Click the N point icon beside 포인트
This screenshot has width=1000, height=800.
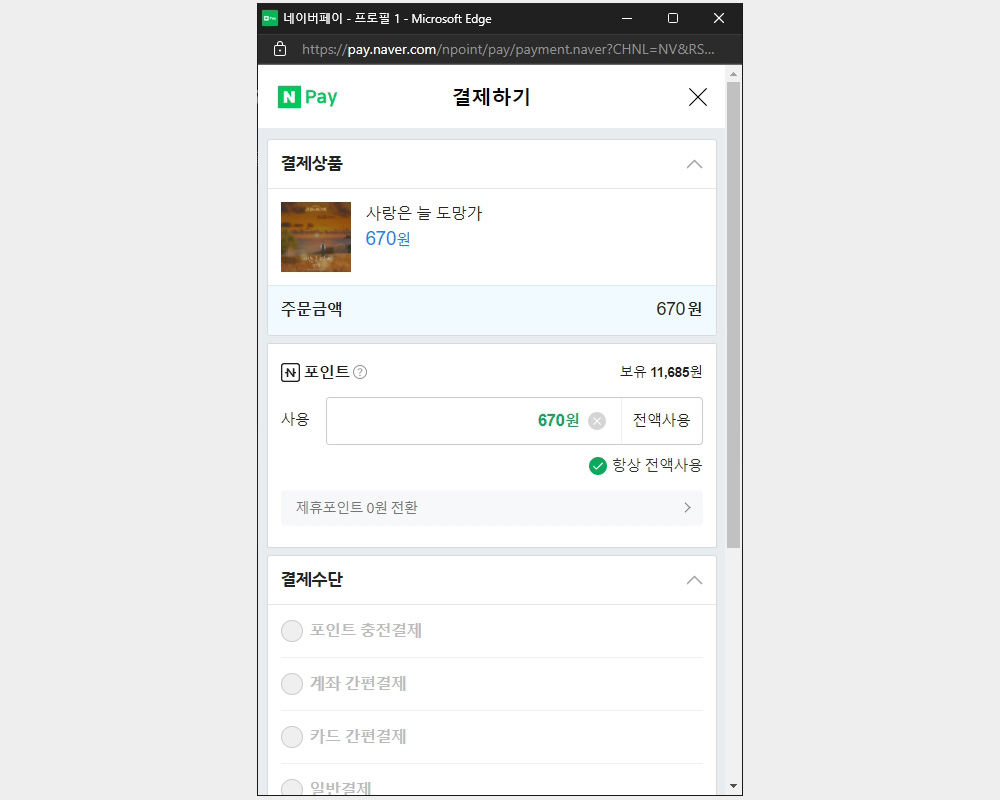pos(290,373)
